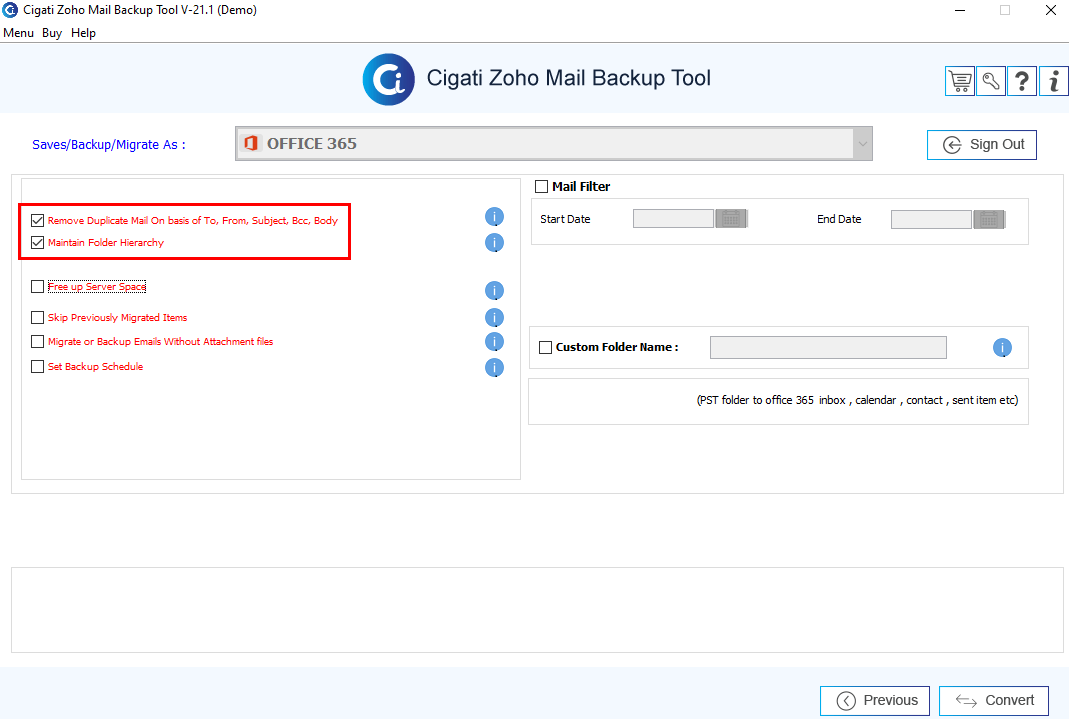
Task: Enable Set Backup Schedule option
Action: [37, 367]
